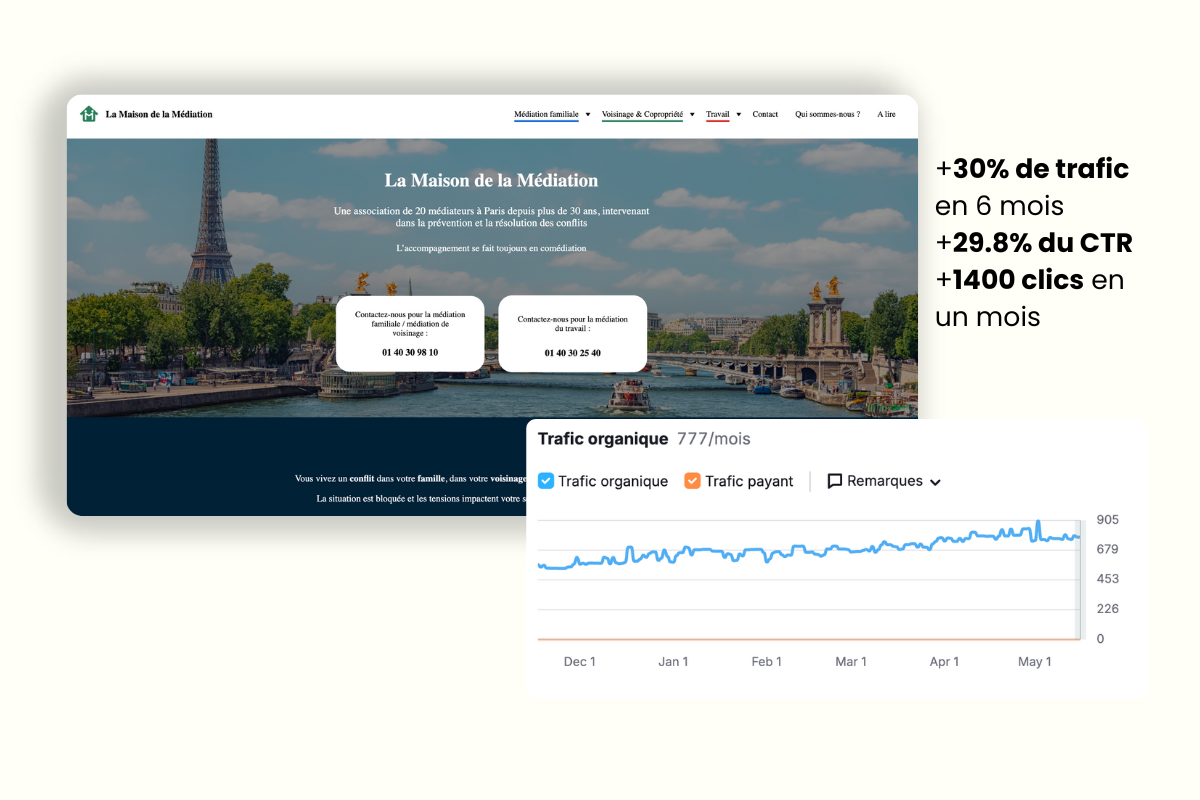Click the Mar 1 axis label

(x=851, y=662)
